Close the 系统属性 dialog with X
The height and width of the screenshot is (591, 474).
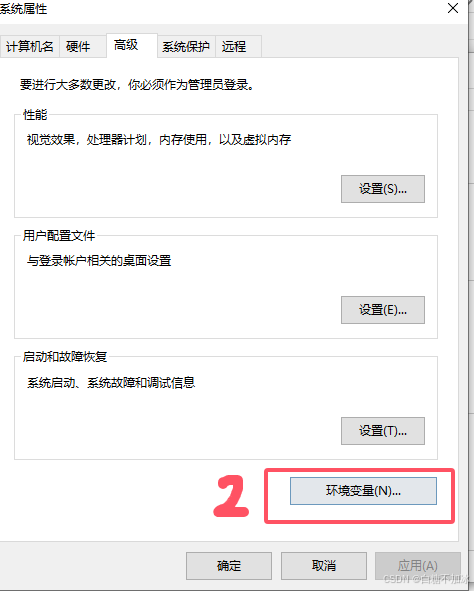(x=453, y=8)
